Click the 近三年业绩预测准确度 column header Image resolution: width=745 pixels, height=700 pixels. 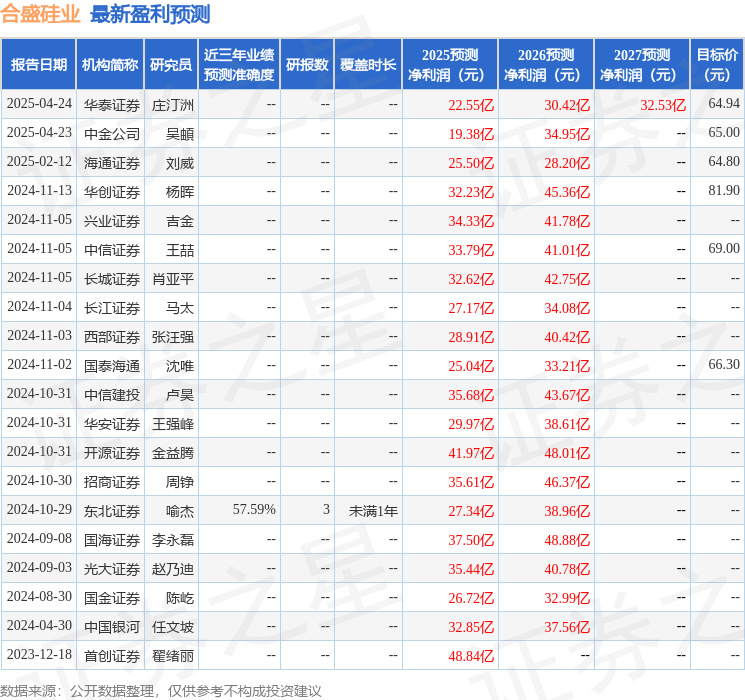click(x=239, y=64)
